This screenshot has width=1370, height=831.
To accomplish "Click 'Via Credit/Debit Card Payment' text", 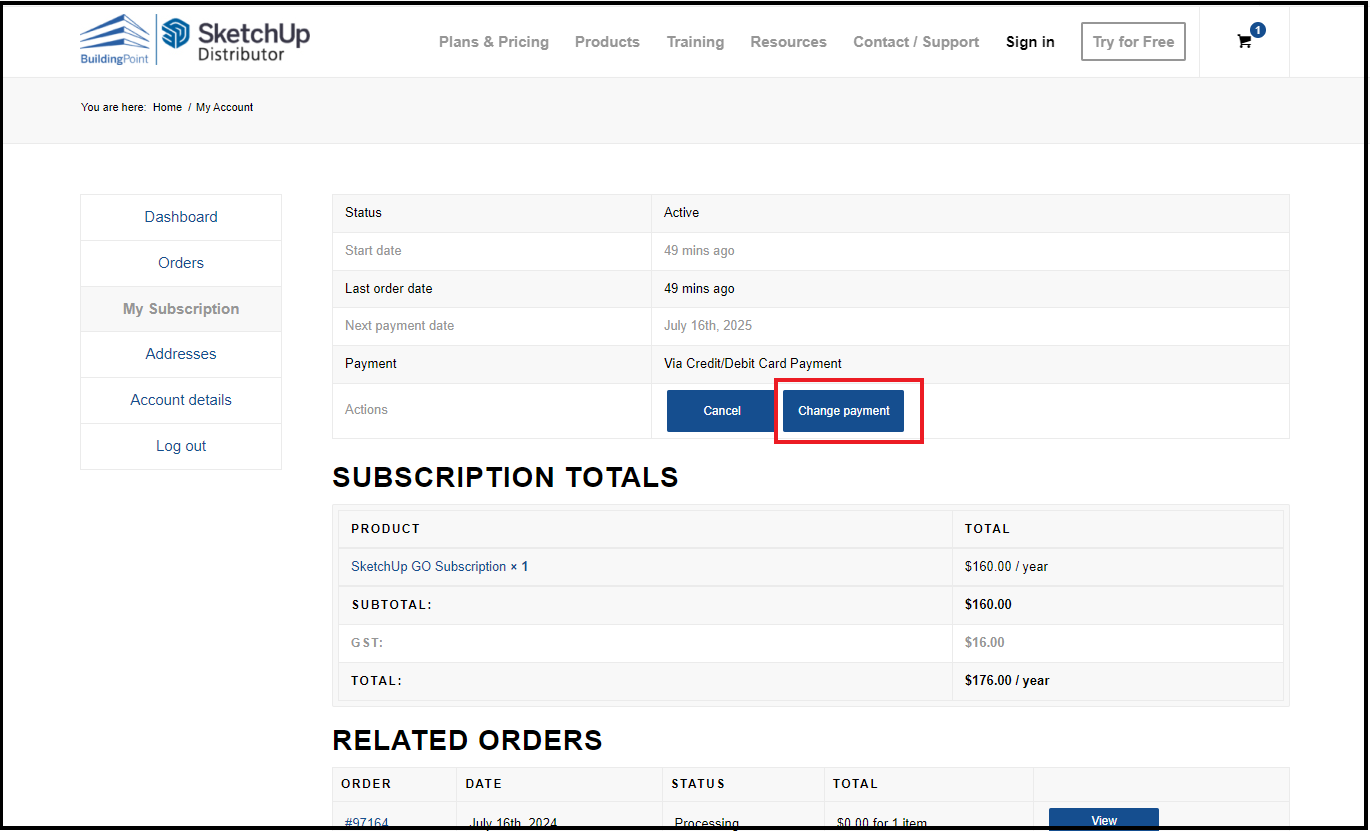I will [x=753, y=363].
